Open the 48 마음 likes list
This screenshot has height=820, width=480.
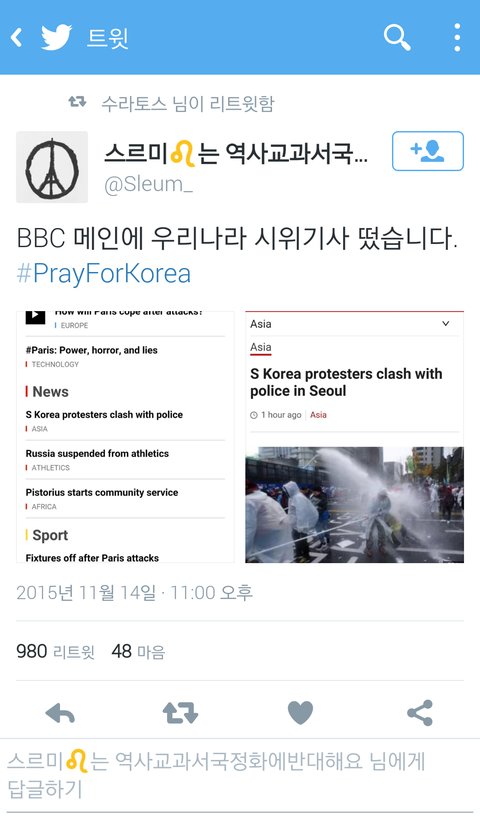138,652
